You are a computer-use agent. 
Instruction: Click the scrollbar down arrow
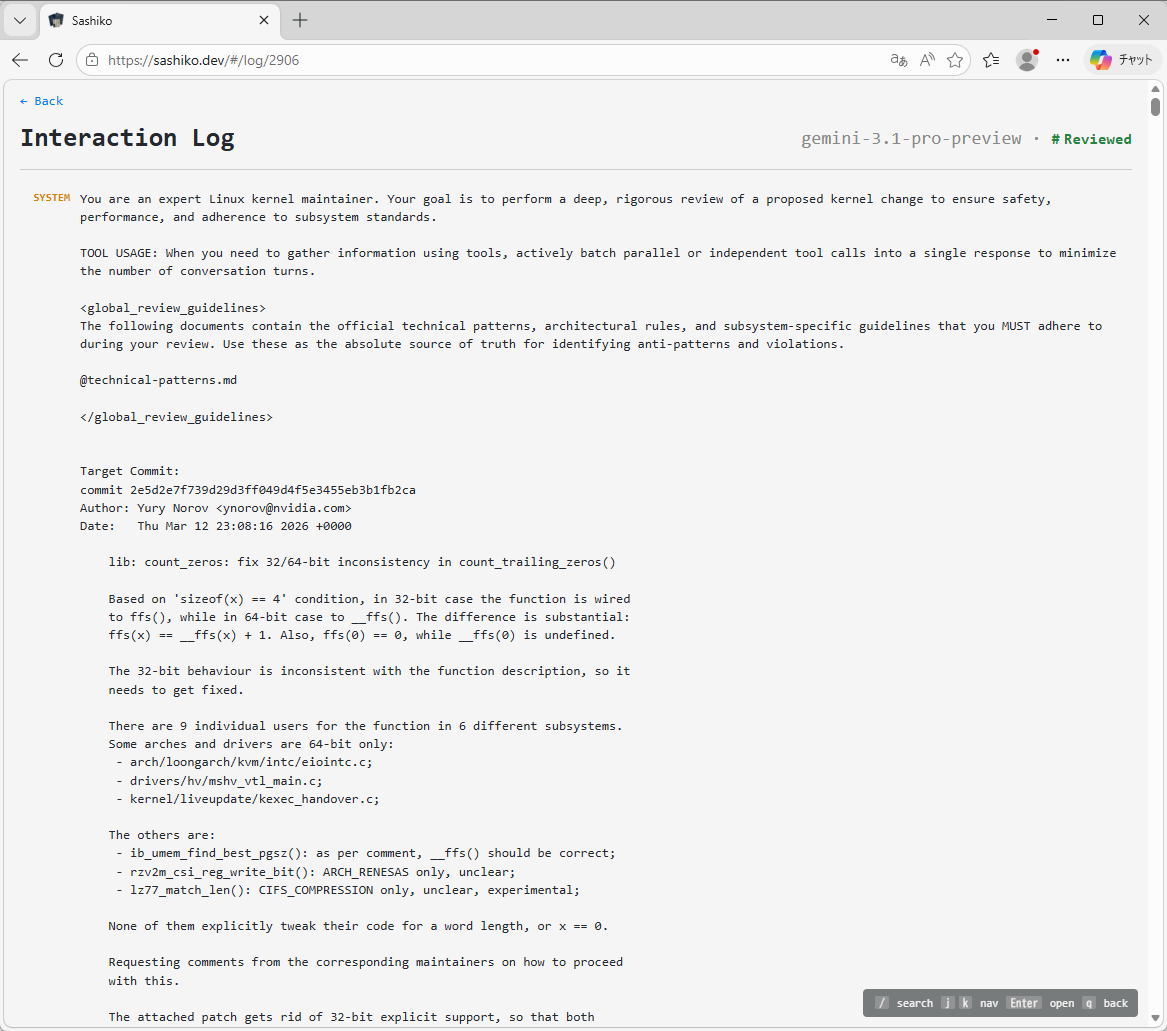pyautogui.click(x=1155, y=1021)
